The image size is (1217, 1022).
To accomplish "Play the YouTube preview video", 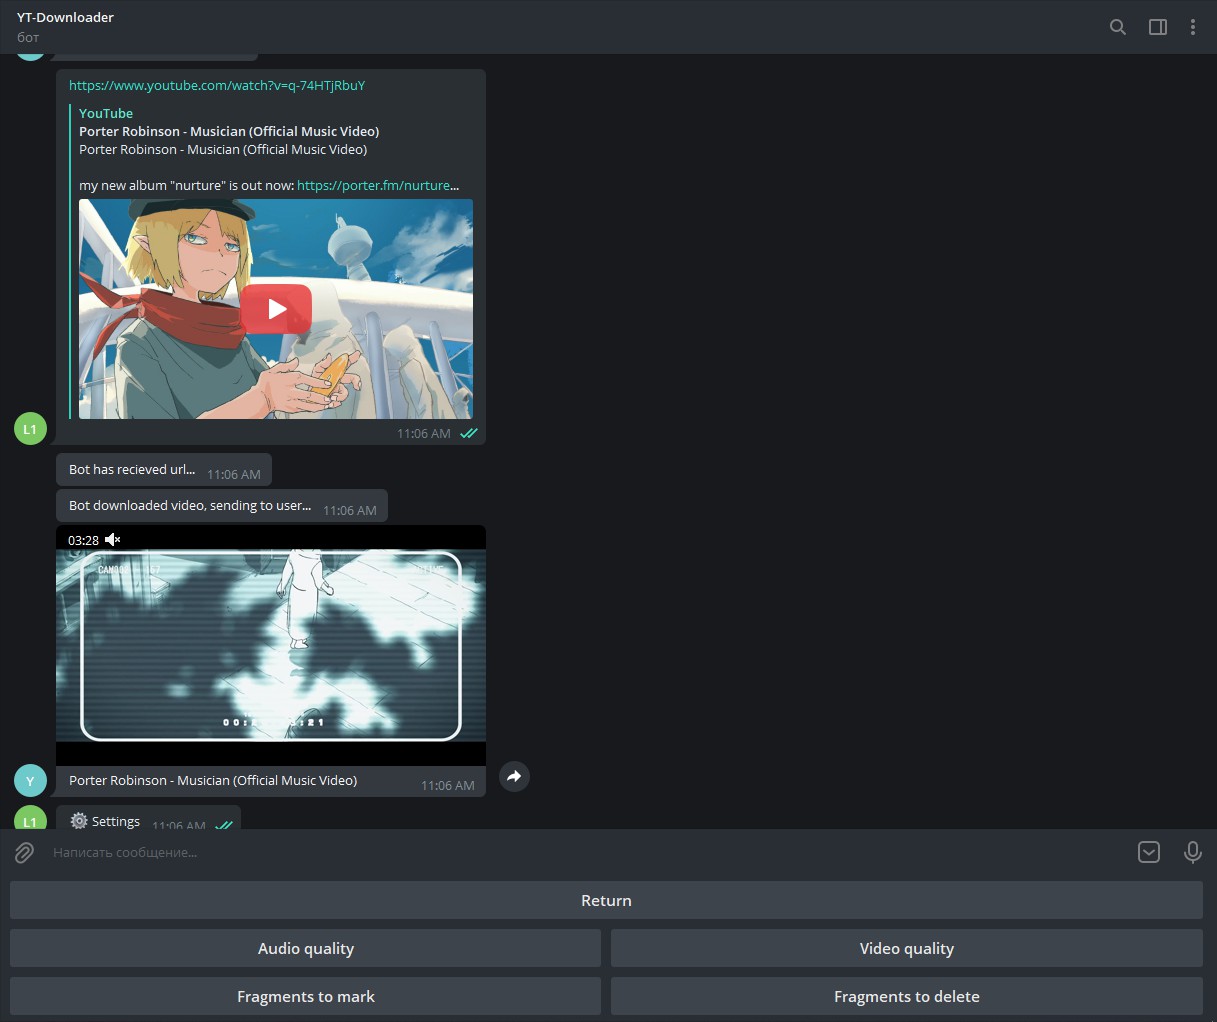I will (276, 309).
